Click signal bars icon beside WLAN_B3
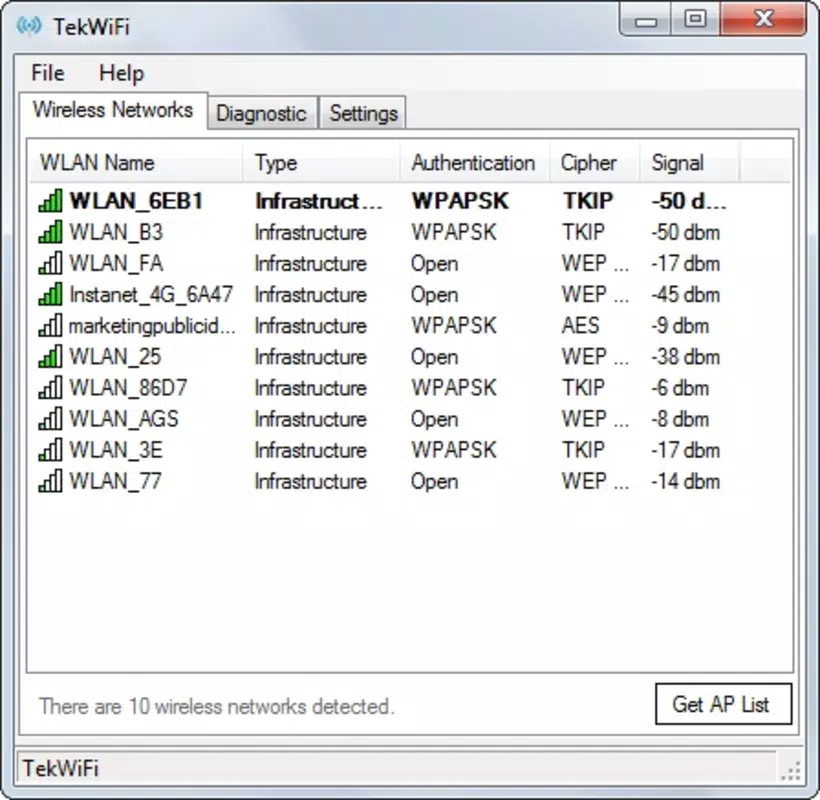This screenshot has height=800, width=820. [50, 232]
